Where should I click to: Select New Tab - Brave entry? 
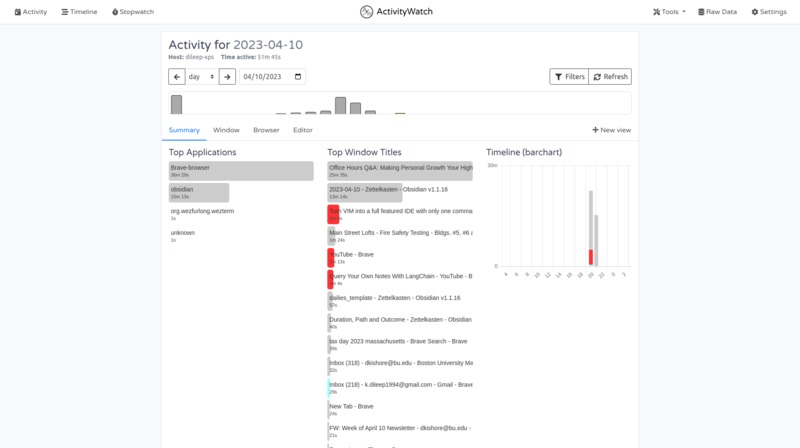(400, 409)
